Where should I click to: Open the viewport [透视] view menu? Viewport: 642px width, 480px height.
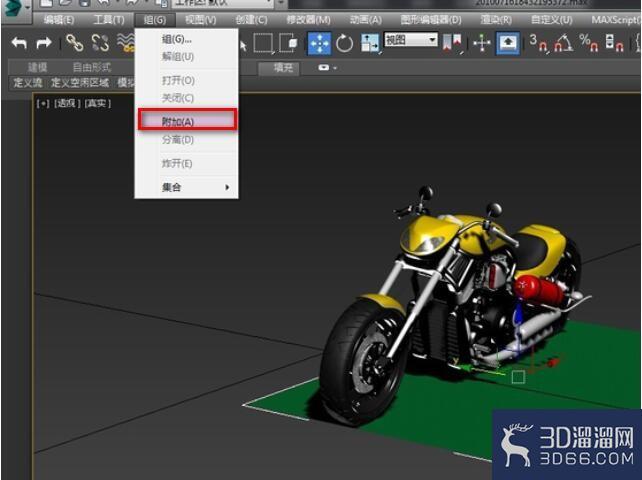[x=67, y=103]
